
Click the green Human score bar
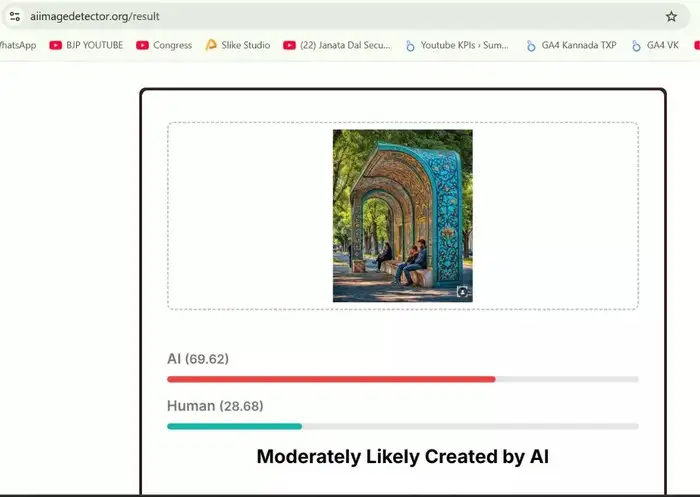(234, 426)
